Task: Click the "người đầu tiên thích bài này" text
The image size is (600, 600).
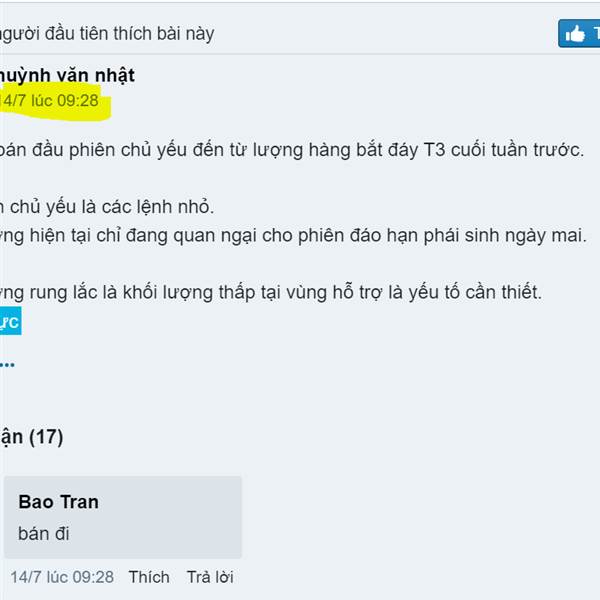Action: coord(107,34)
